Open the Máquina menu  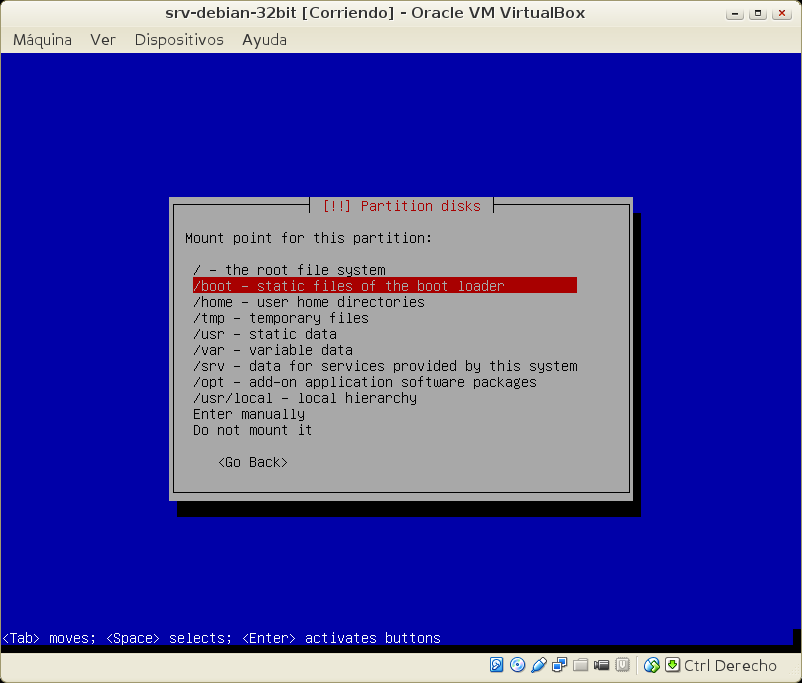(42, 40)
